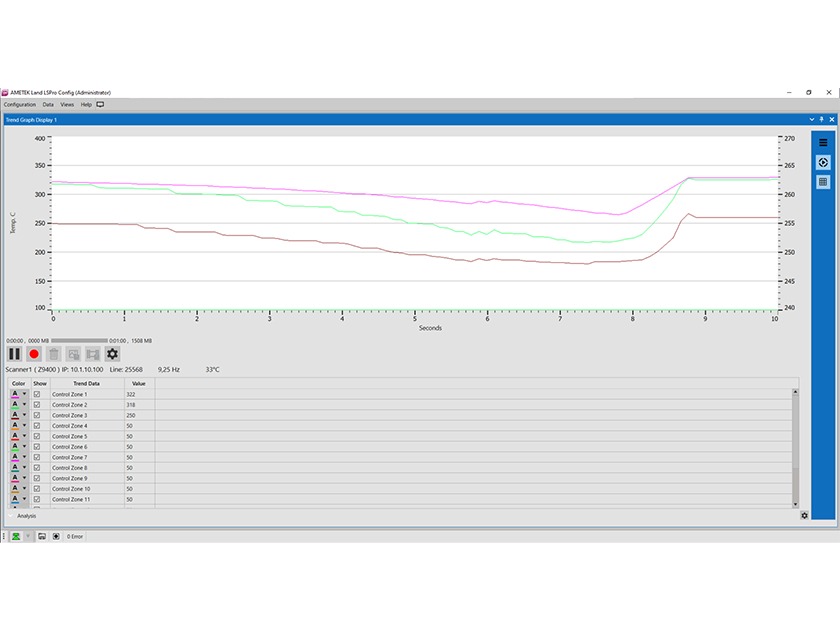Start recording with the red record icon
Image resolution: width=840 pixels, height=630 pixels.
click(x=33, y=353)
